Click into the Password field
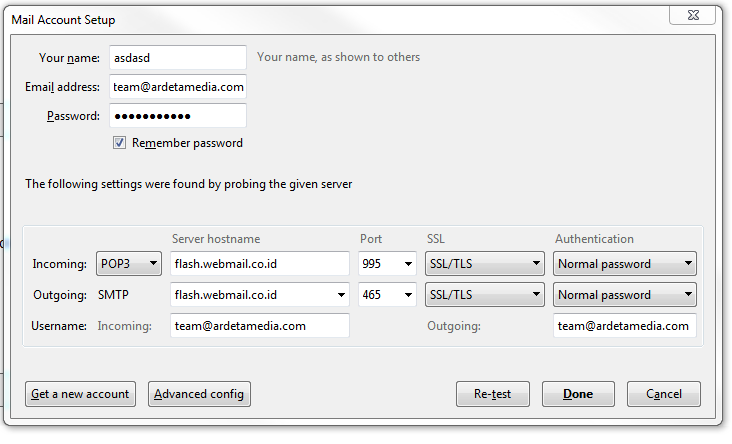 (176, 116)
